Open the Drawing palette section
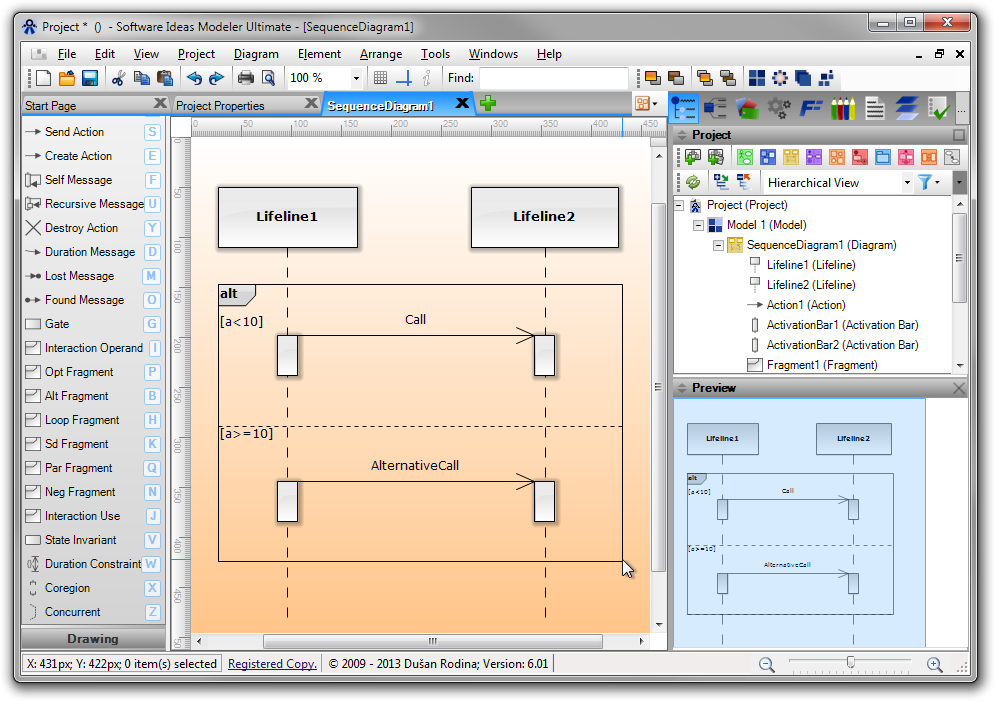The image size is (996, 702). point(93,638)
